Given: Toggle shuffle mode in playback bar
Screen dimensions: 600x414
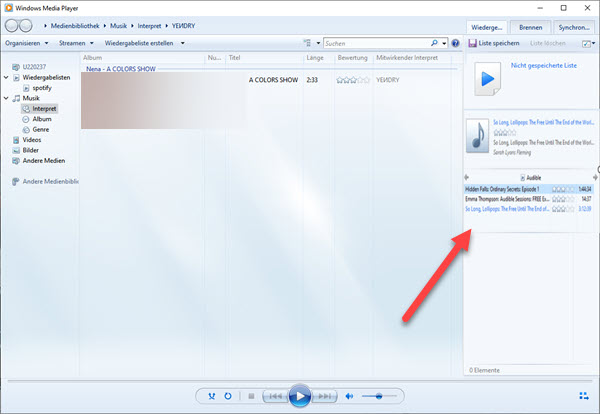Looking at the screenshot, I should (212, 396).
